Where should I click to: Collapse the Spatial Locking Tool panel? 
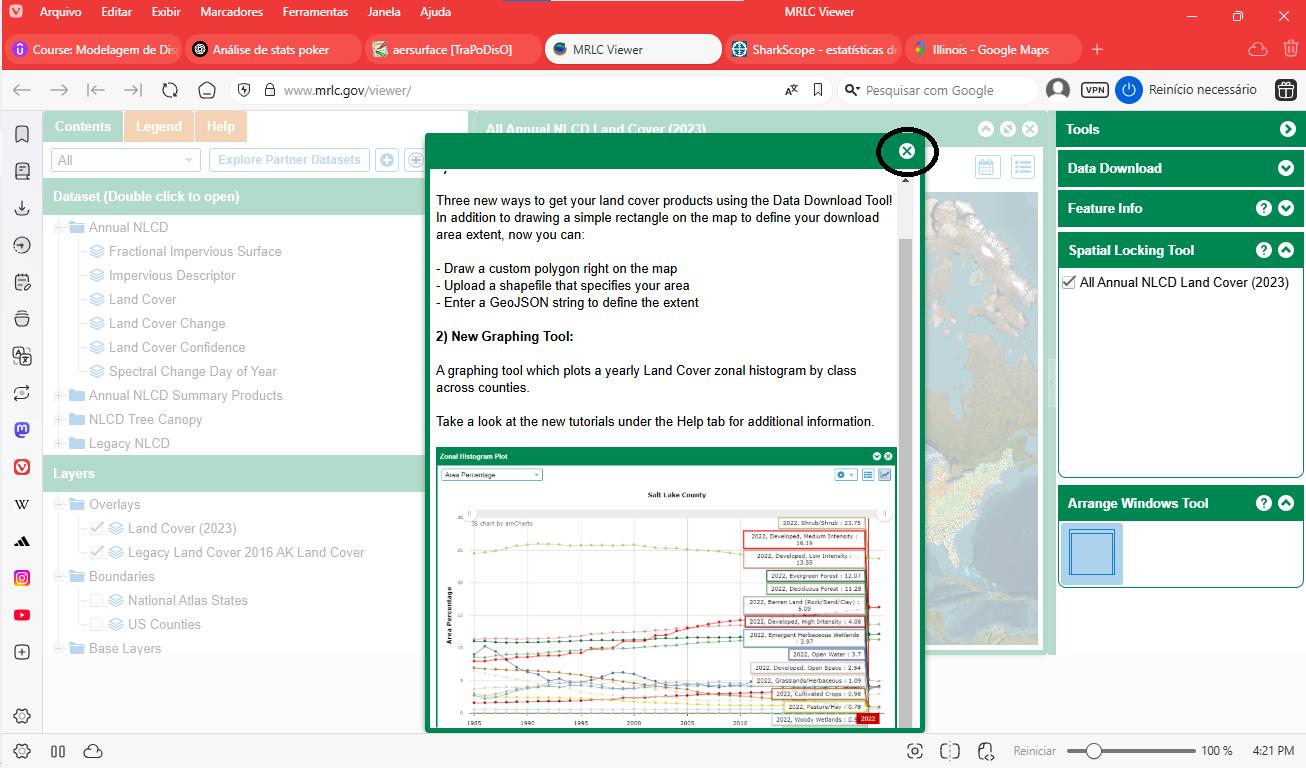click(x=1286, y=250)
